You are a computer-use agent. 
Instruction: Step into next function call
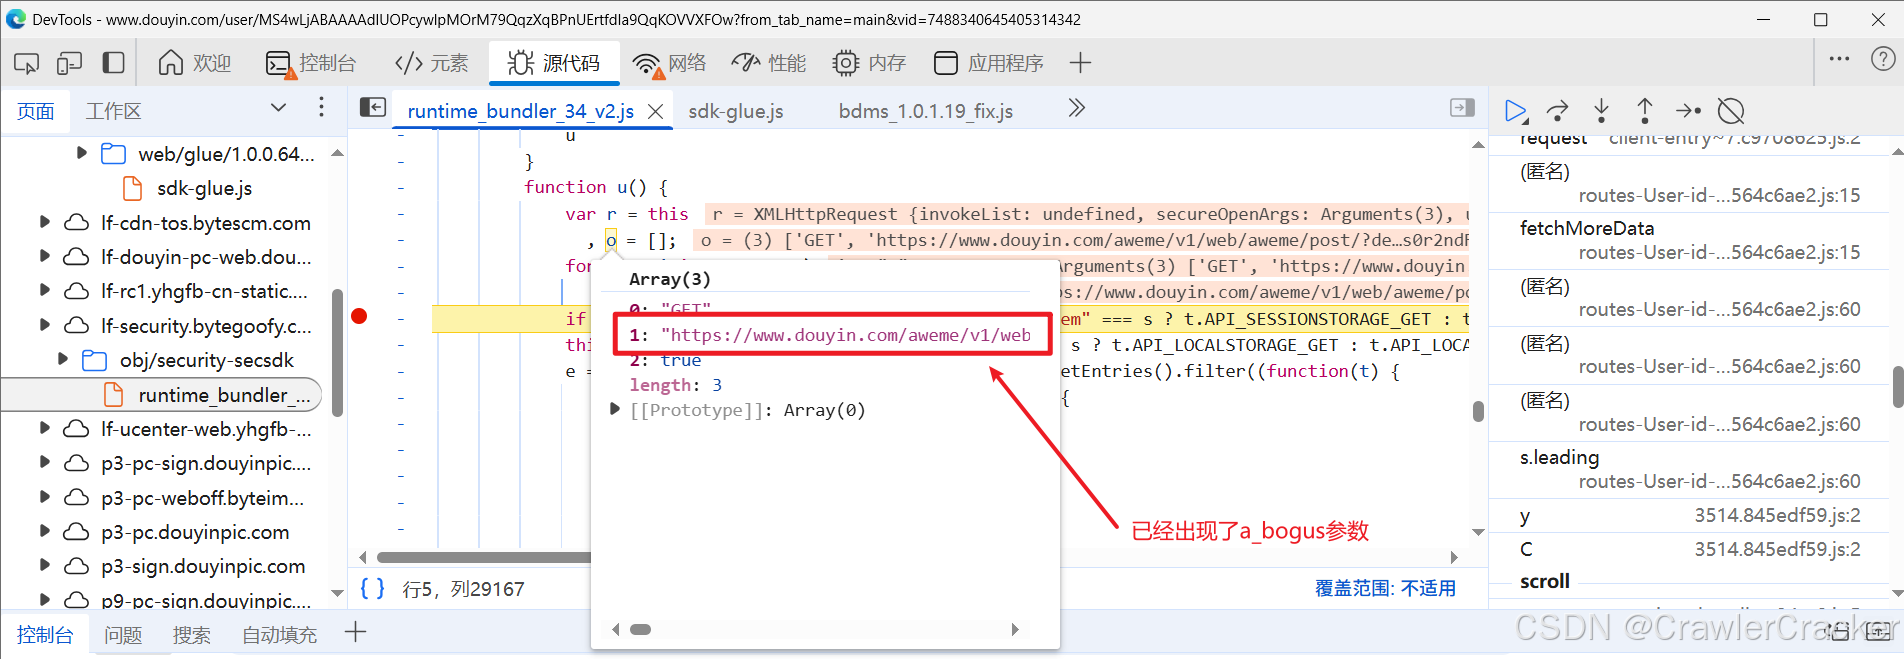1601,110
